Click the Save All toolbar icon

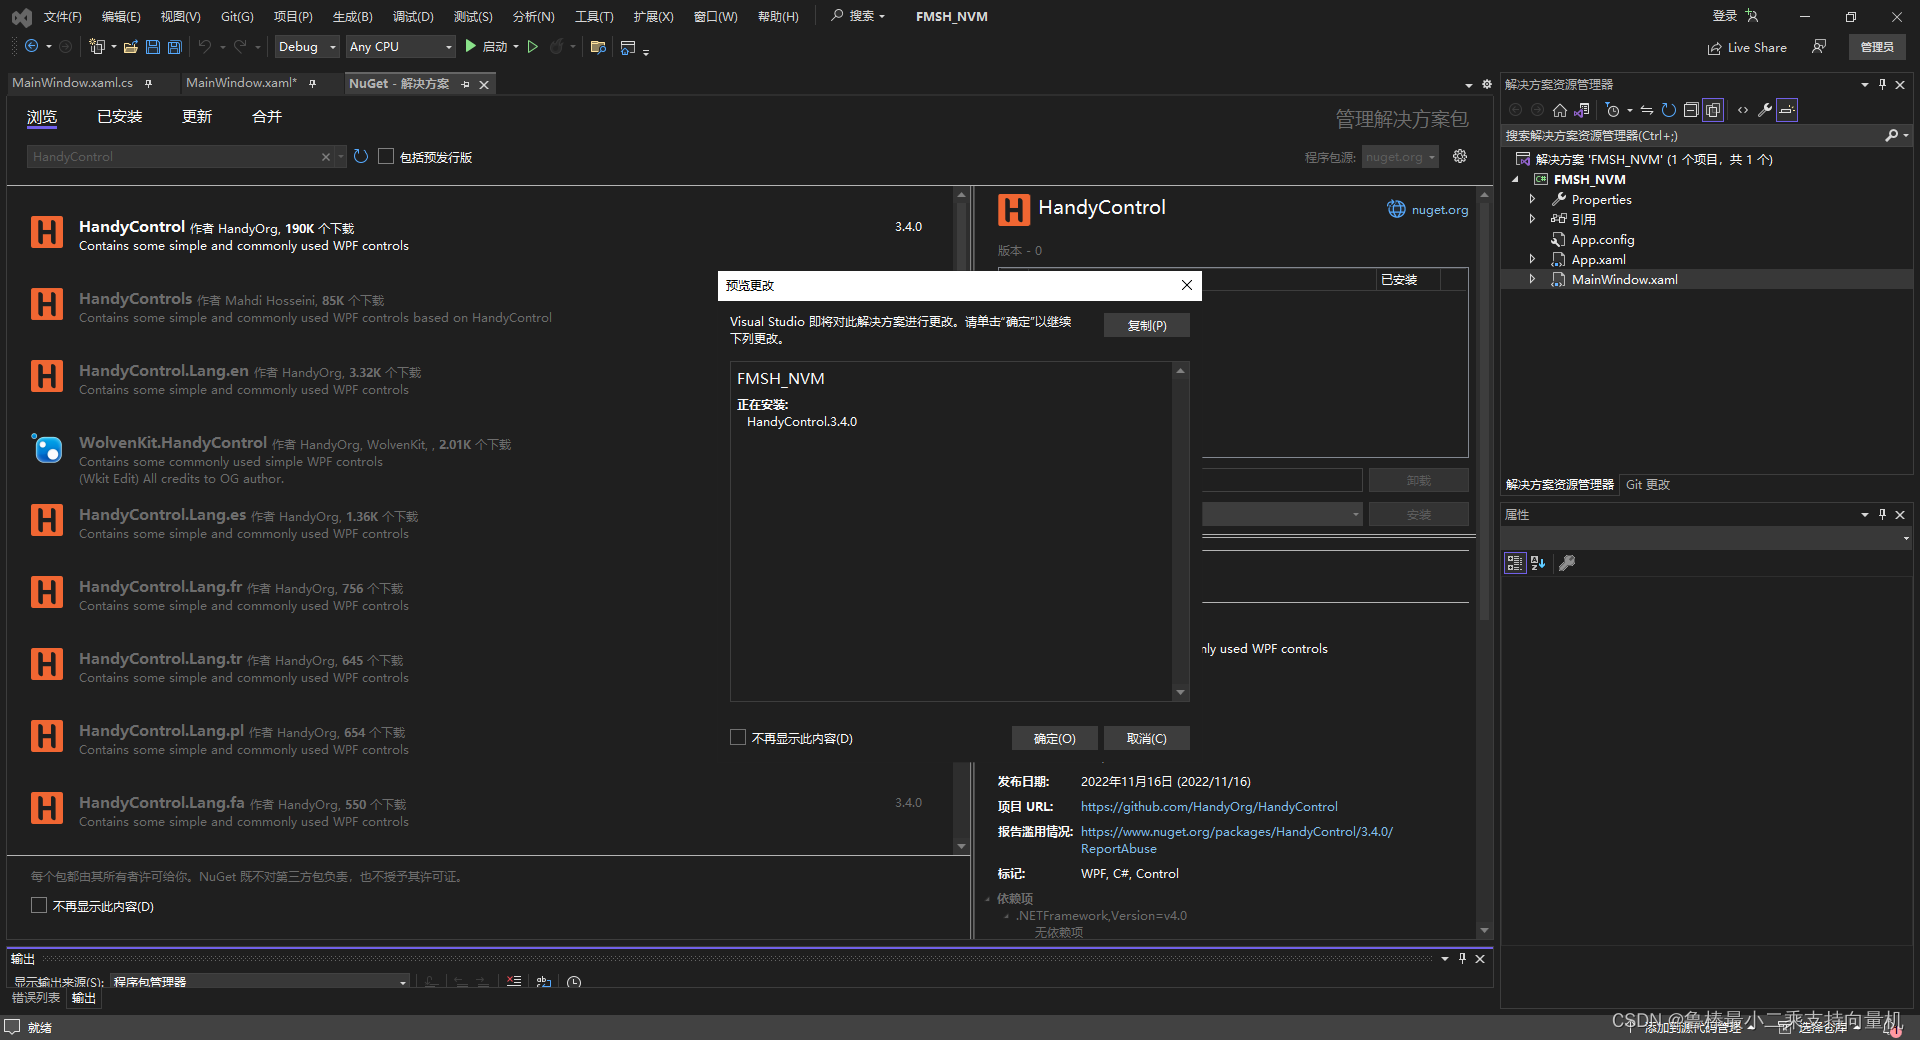(x=175, y=46)
